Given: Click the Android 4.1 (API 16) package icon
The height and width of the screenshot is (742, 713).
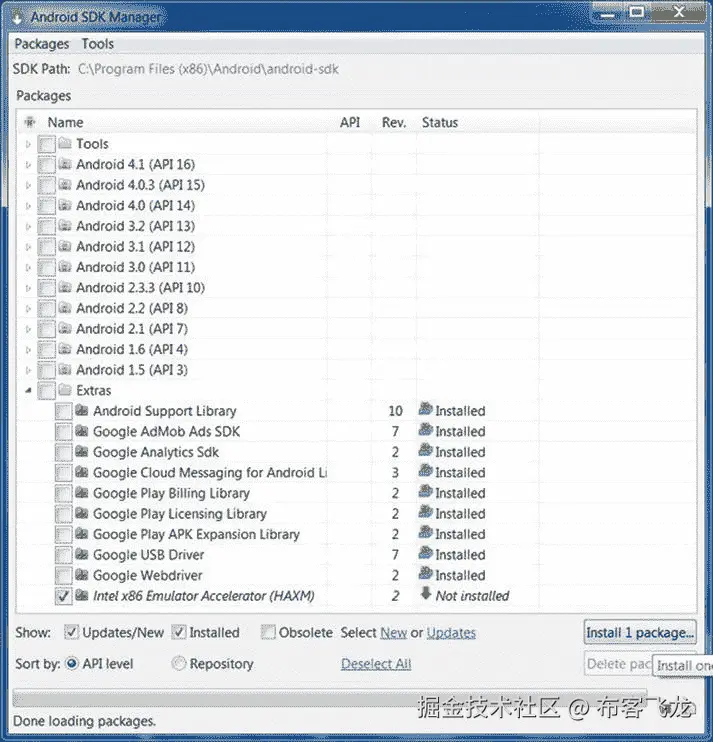Looking at the screenshot, I should pos(65,164).
